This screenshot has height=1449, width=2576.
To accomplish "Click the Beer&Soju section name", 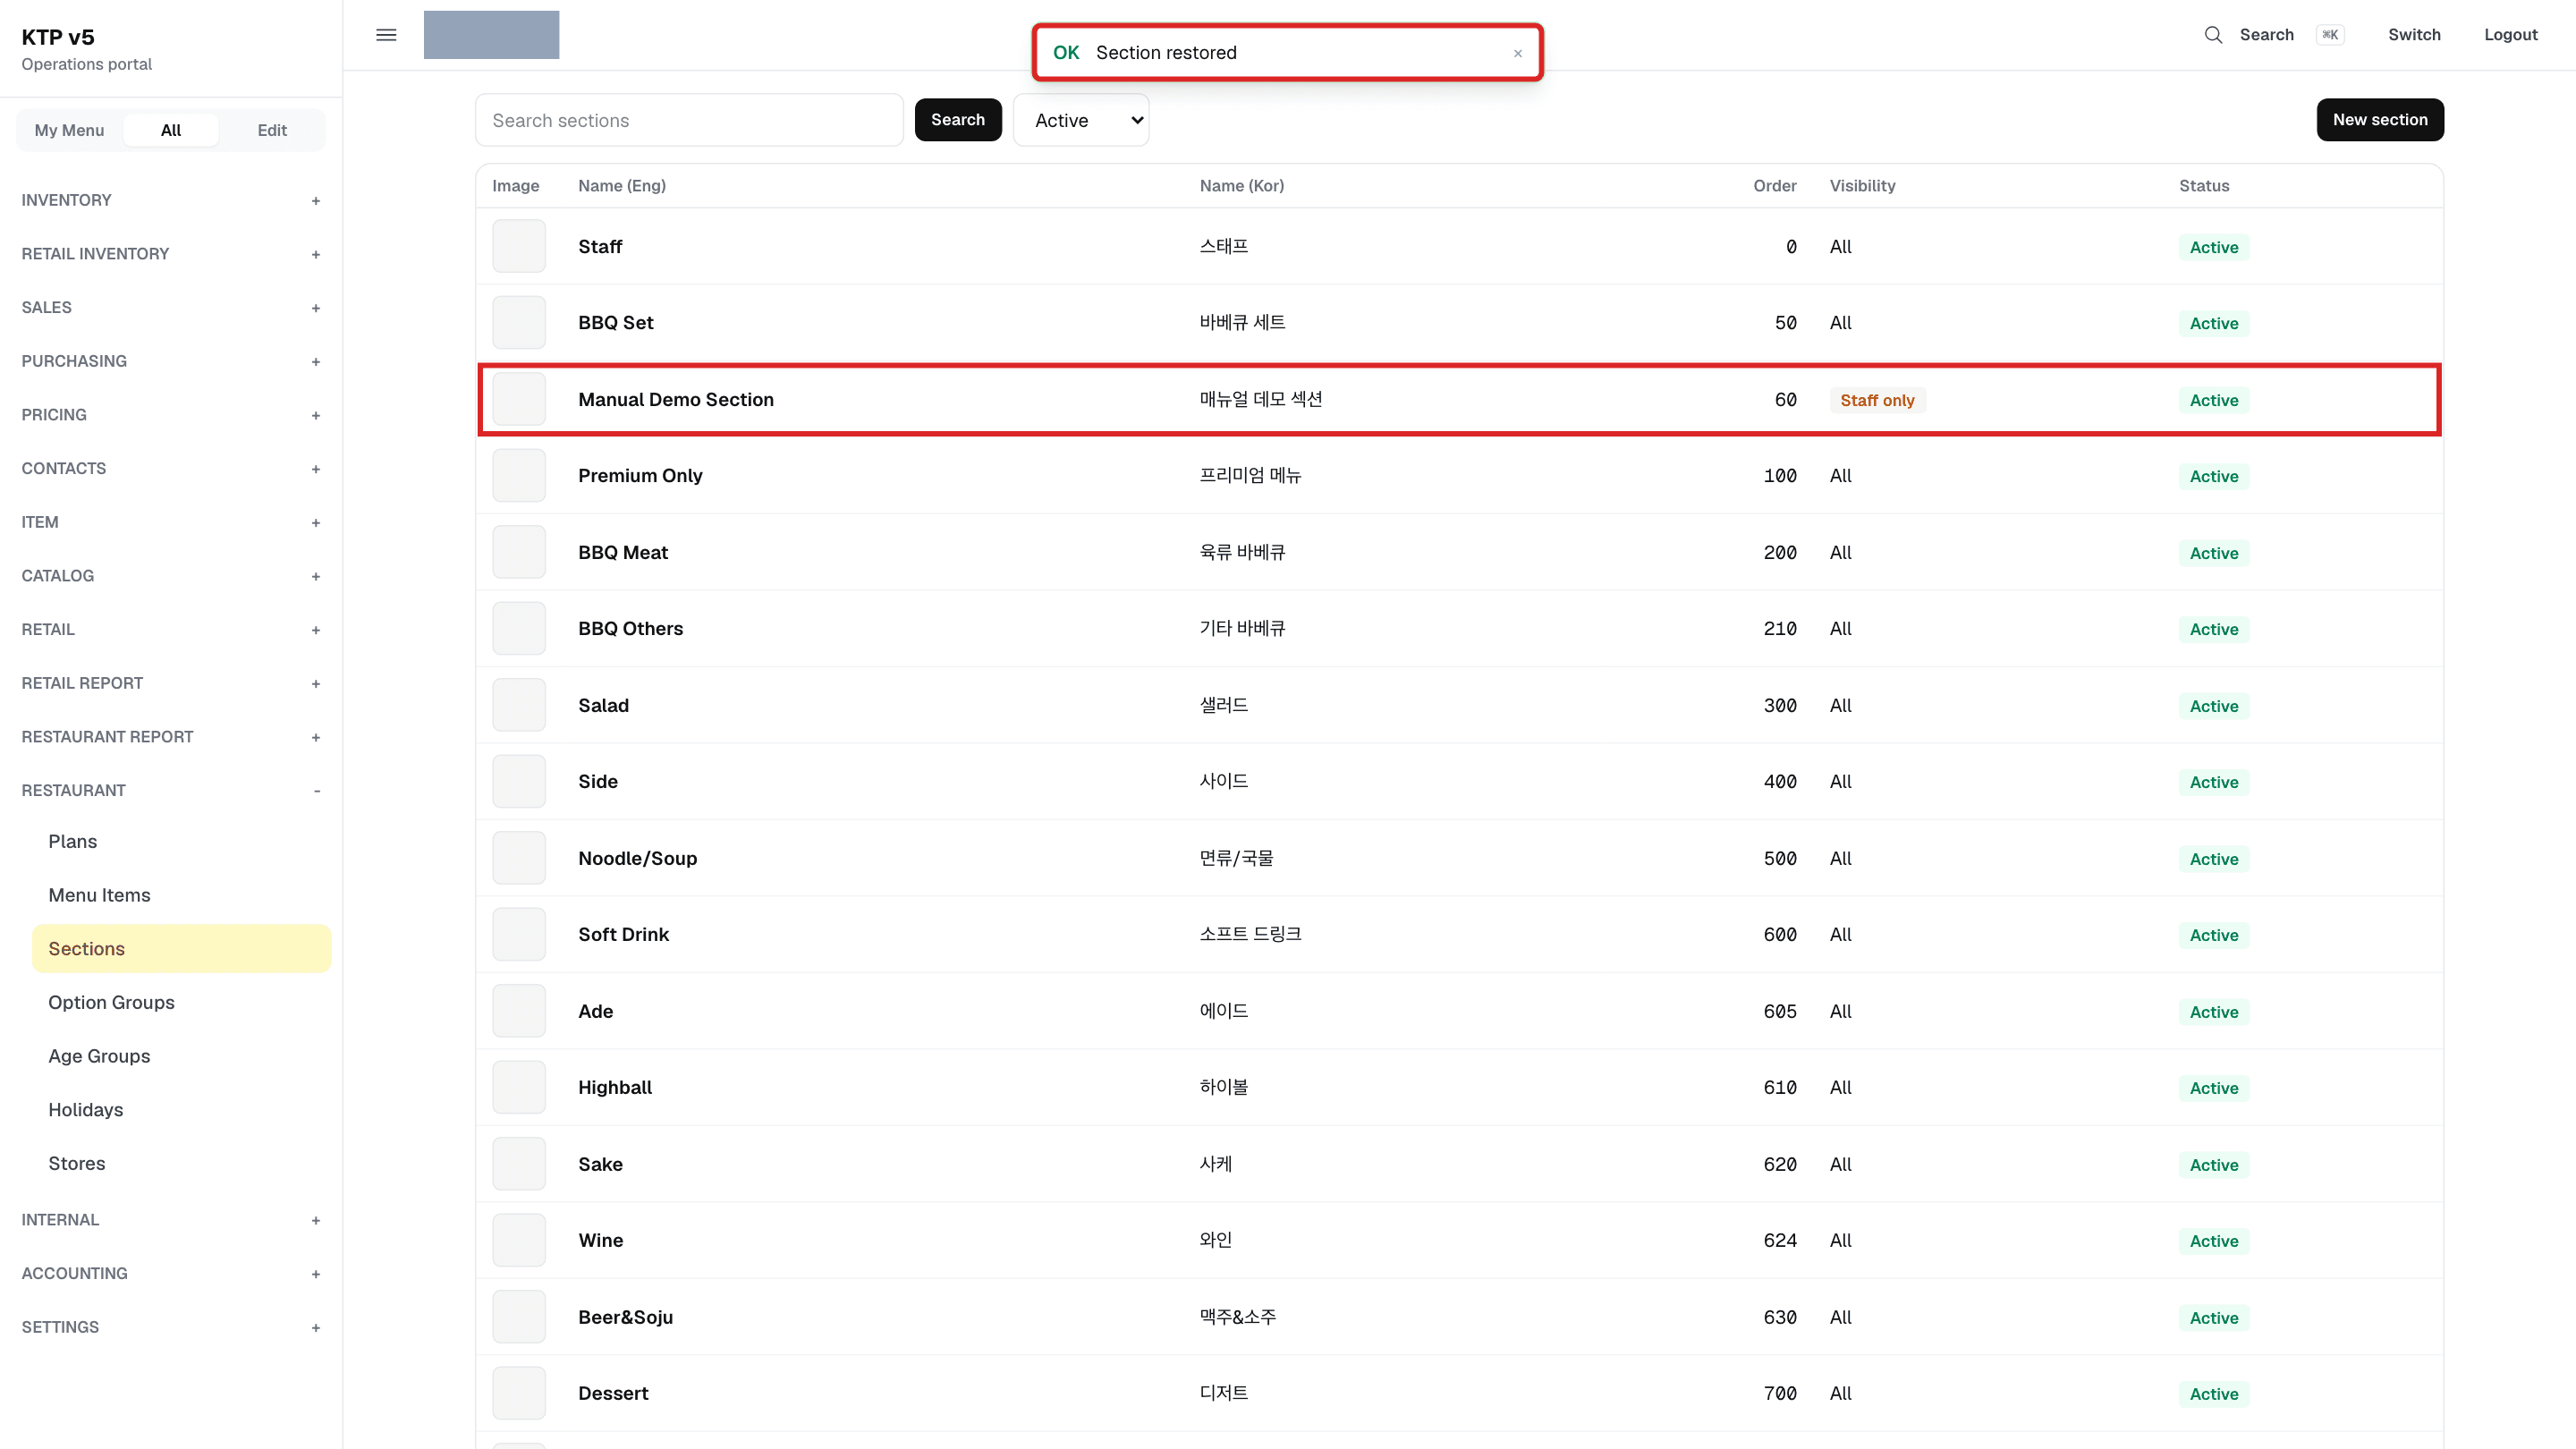I will [625, 1317].
